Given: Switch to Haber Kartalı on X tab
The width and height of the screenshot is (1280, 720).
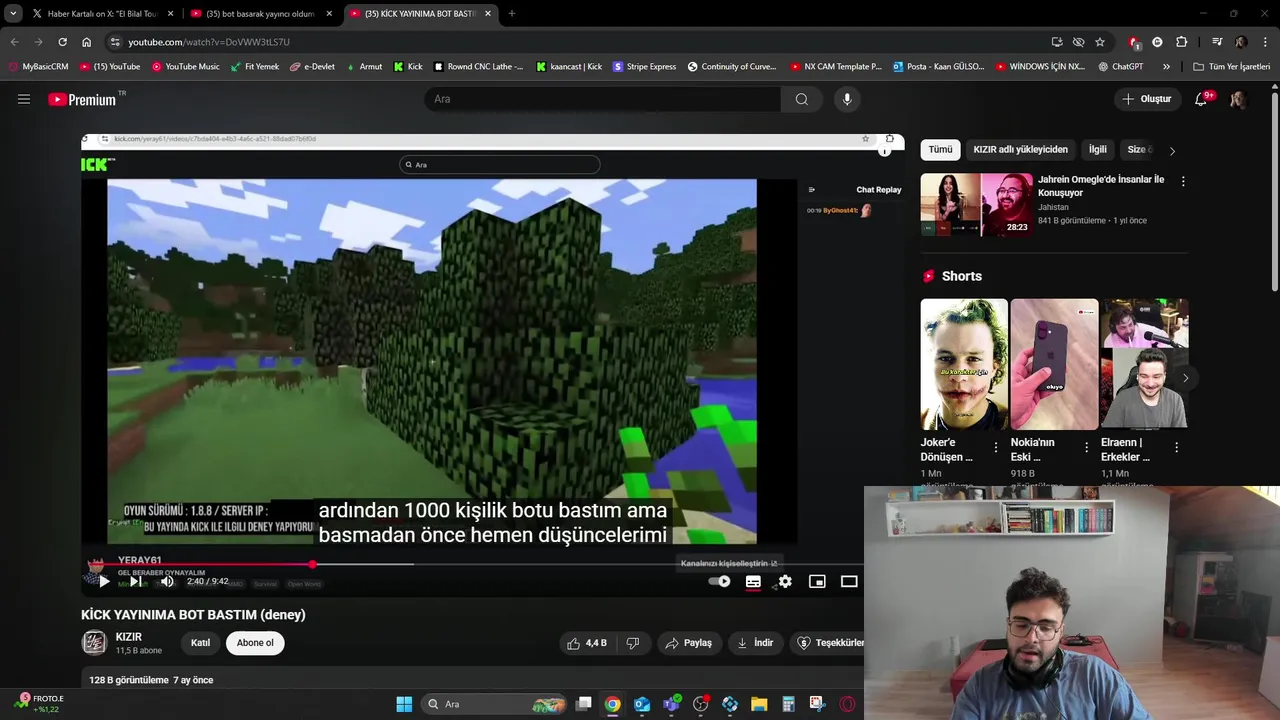Looking at the screenshot, I should pos(103,14).
